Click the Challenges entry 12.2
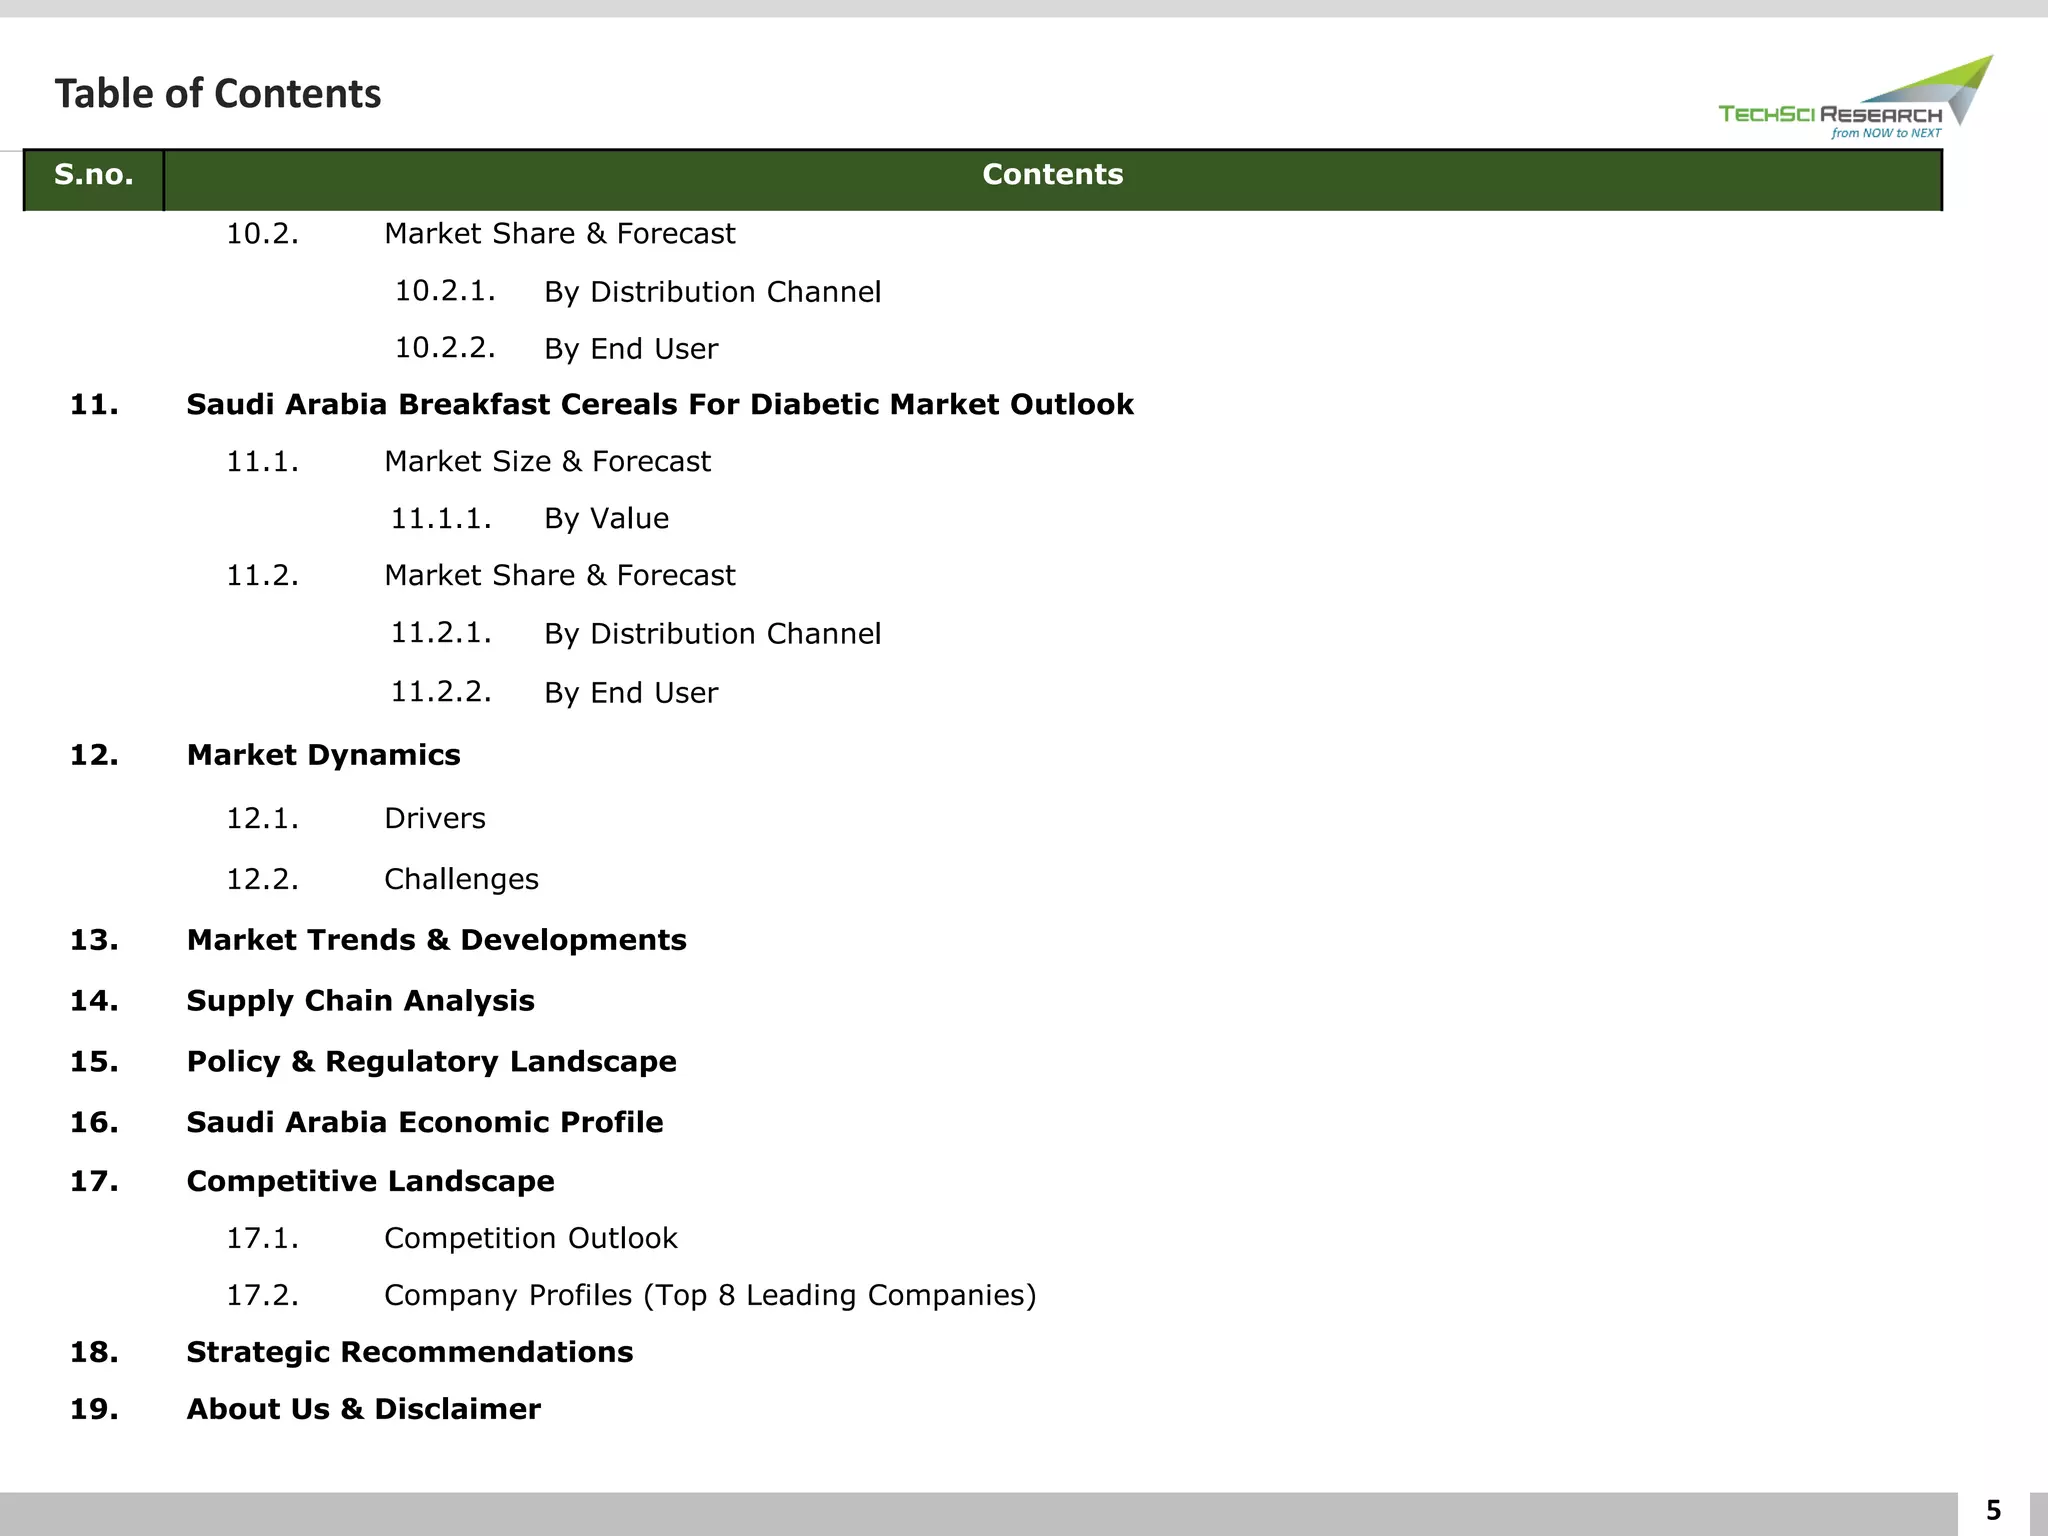Image resolution: width=2048 pixels, height=1536 pixels. pos(460,880)
